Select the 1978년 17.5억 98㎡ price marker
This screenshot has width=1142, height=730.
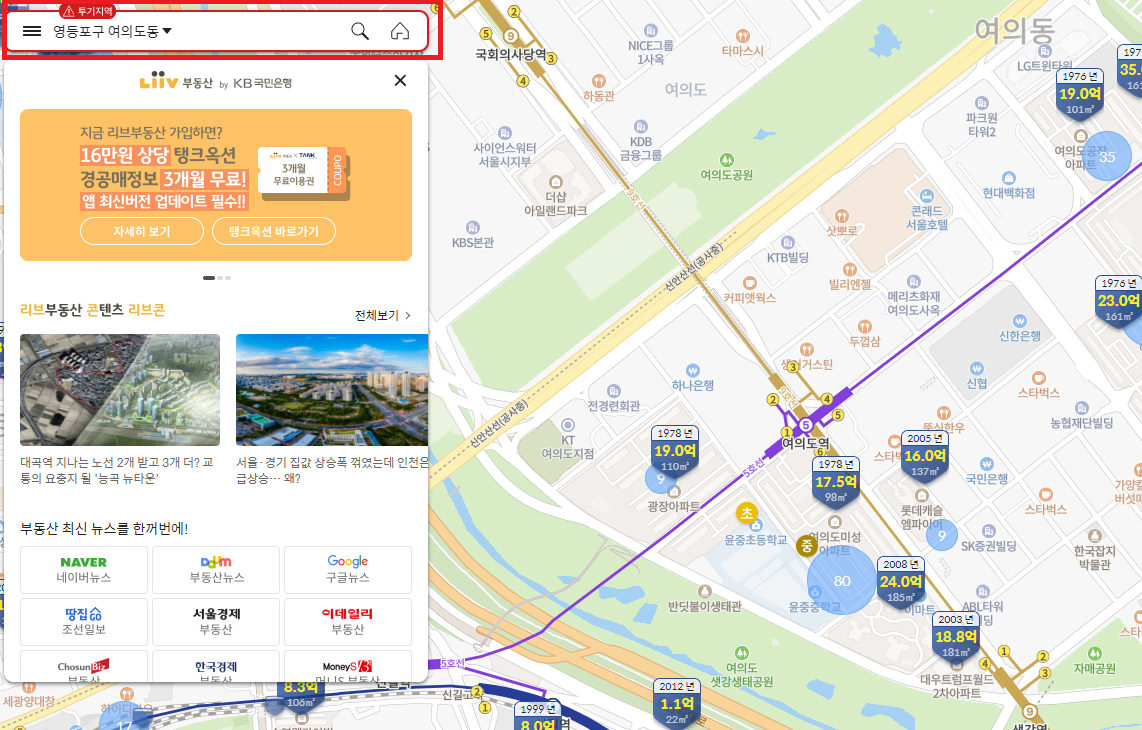[x=835, y=482]
